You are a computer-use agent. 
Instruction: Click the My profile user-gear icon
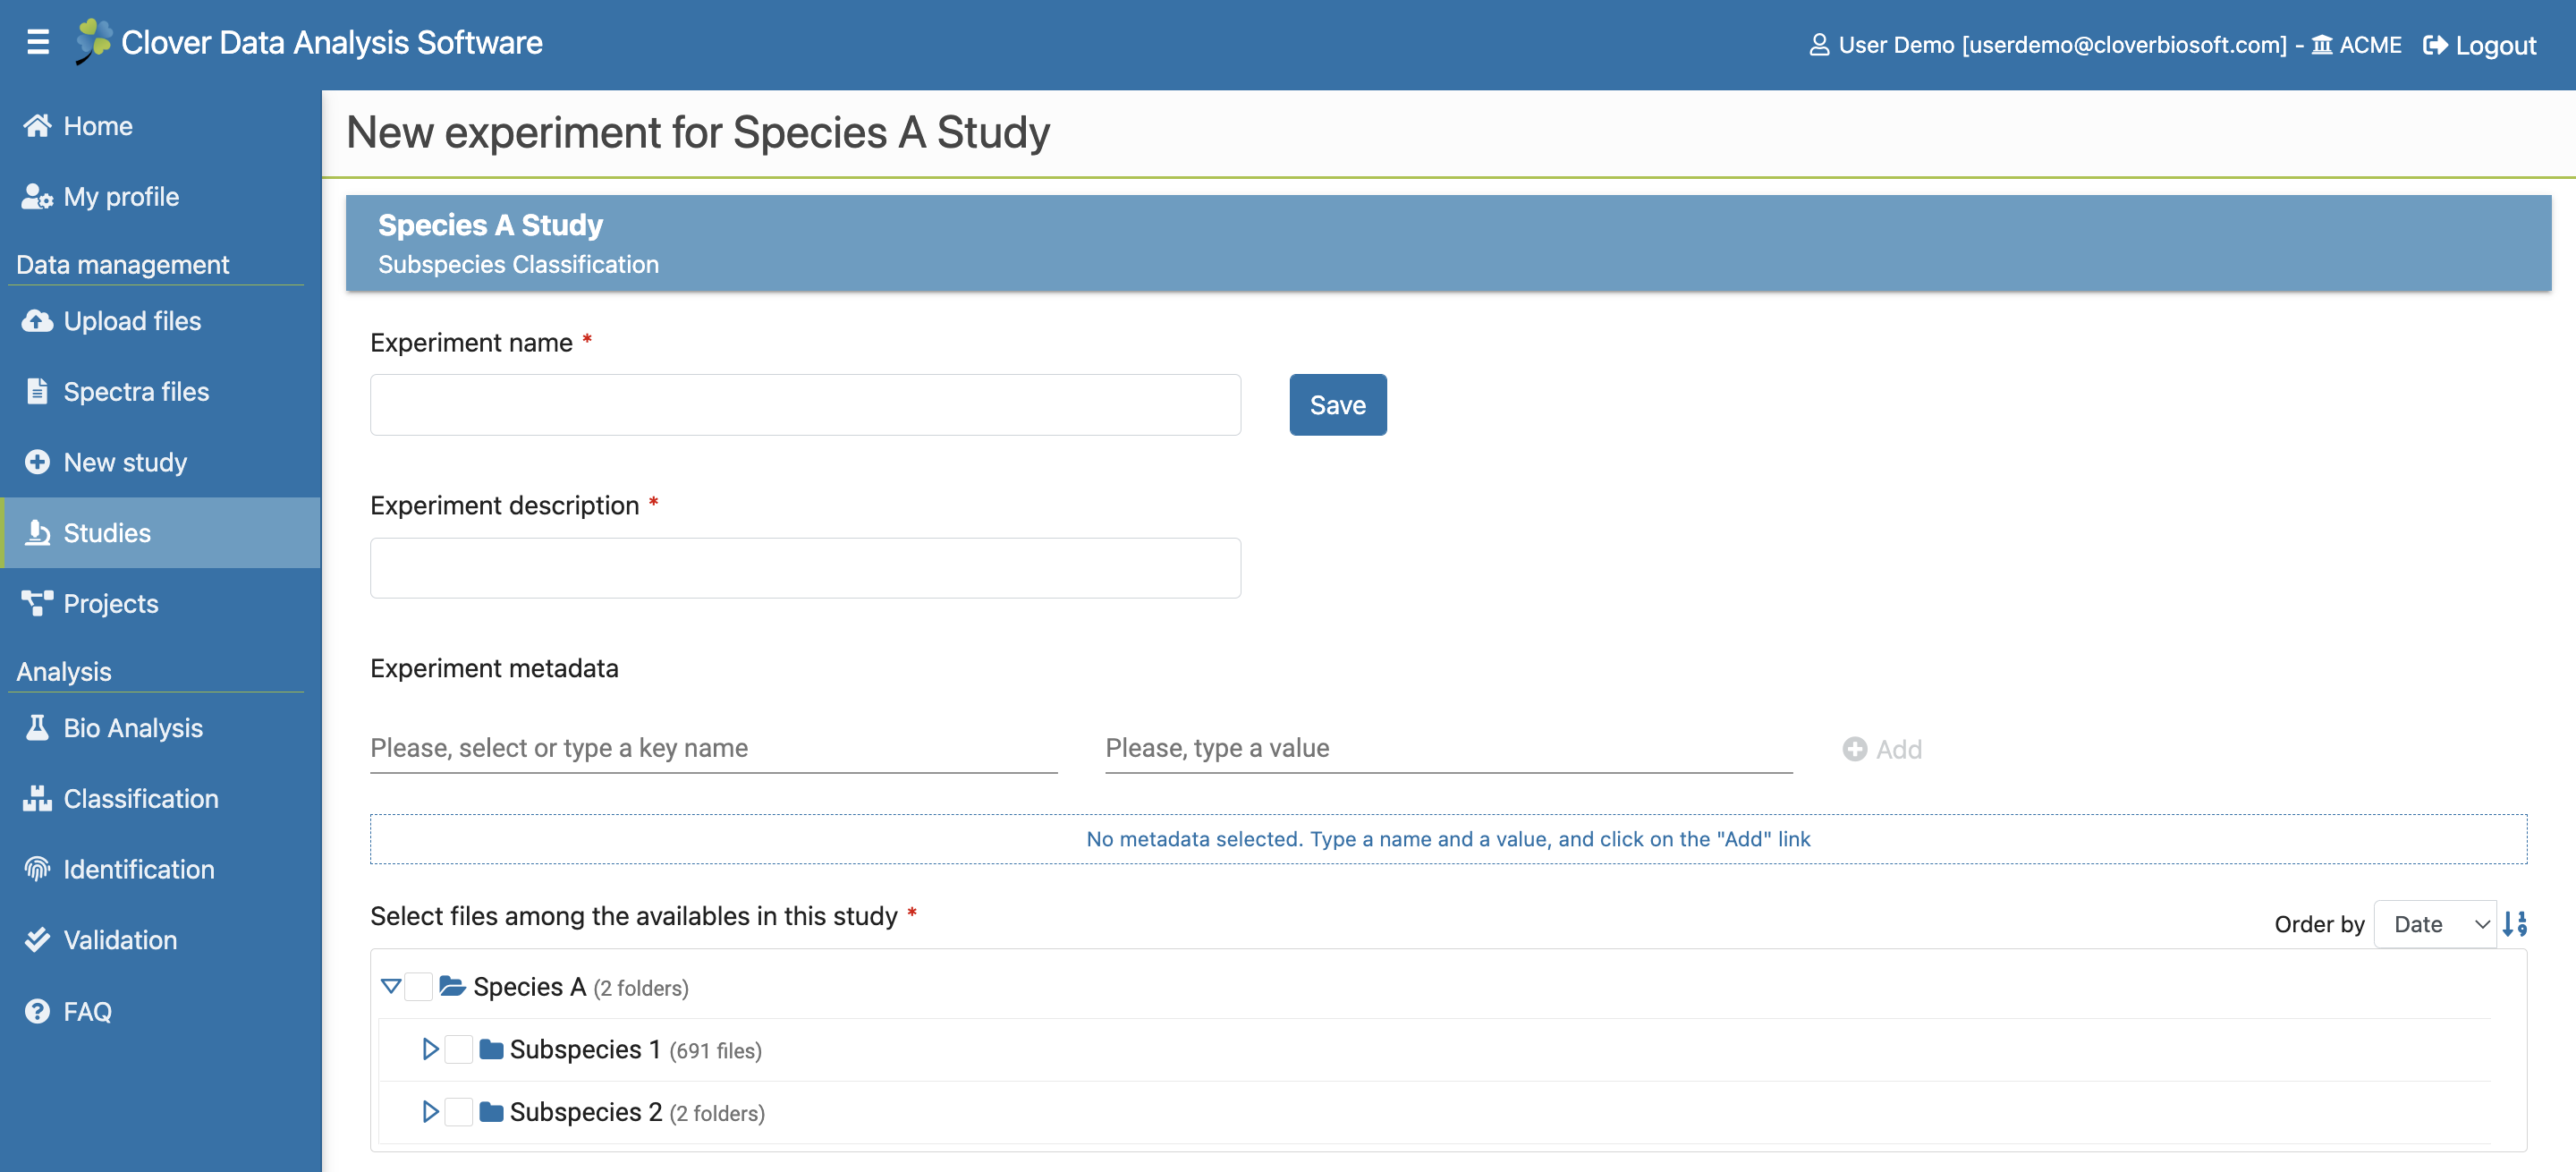click(37, 197)
